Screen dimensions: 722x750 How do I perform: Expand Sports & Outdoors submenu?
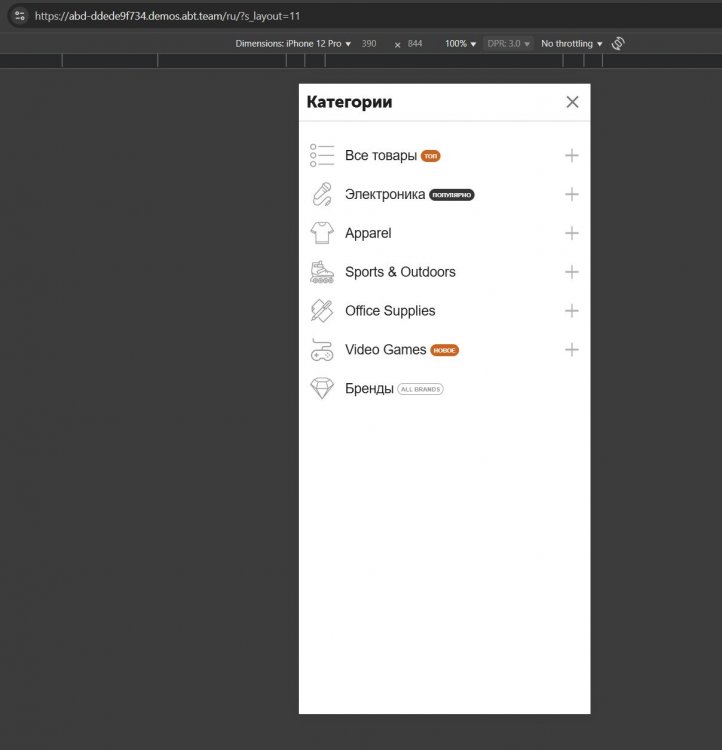point(571,272)
